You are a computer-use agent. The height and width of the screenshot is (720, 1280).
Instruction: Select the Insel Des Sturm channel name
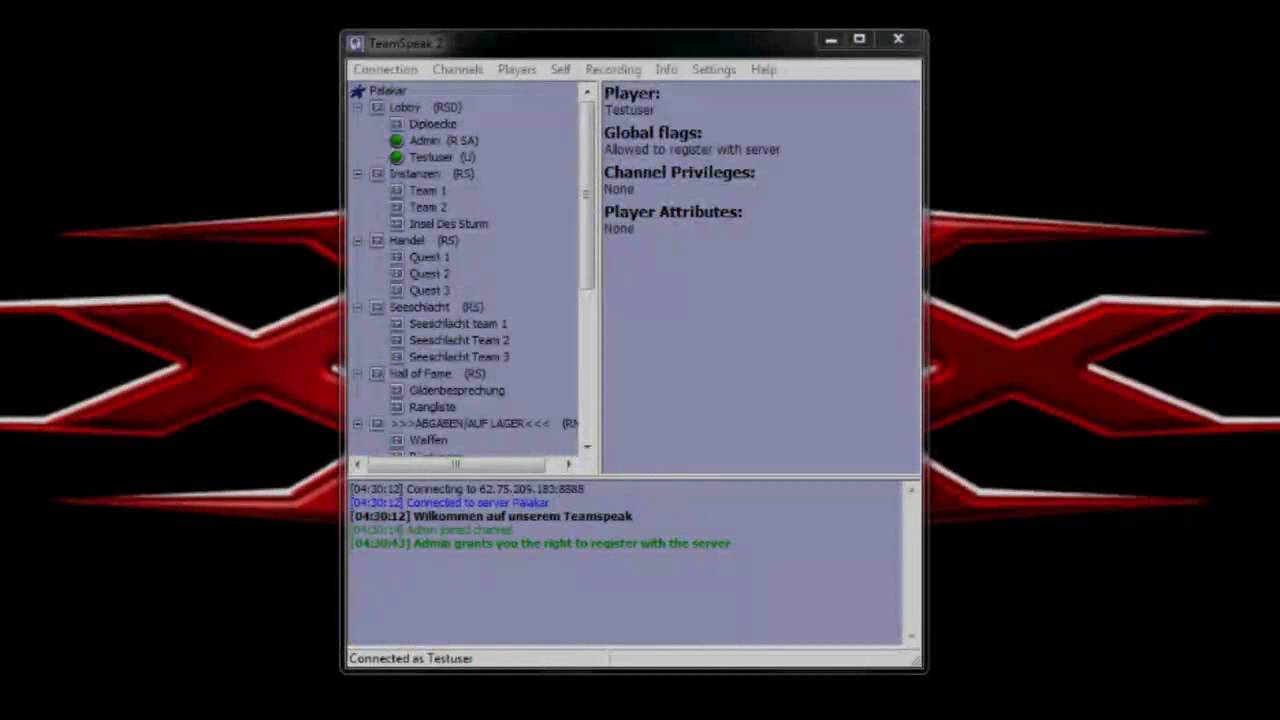click(x=449, y=224)
